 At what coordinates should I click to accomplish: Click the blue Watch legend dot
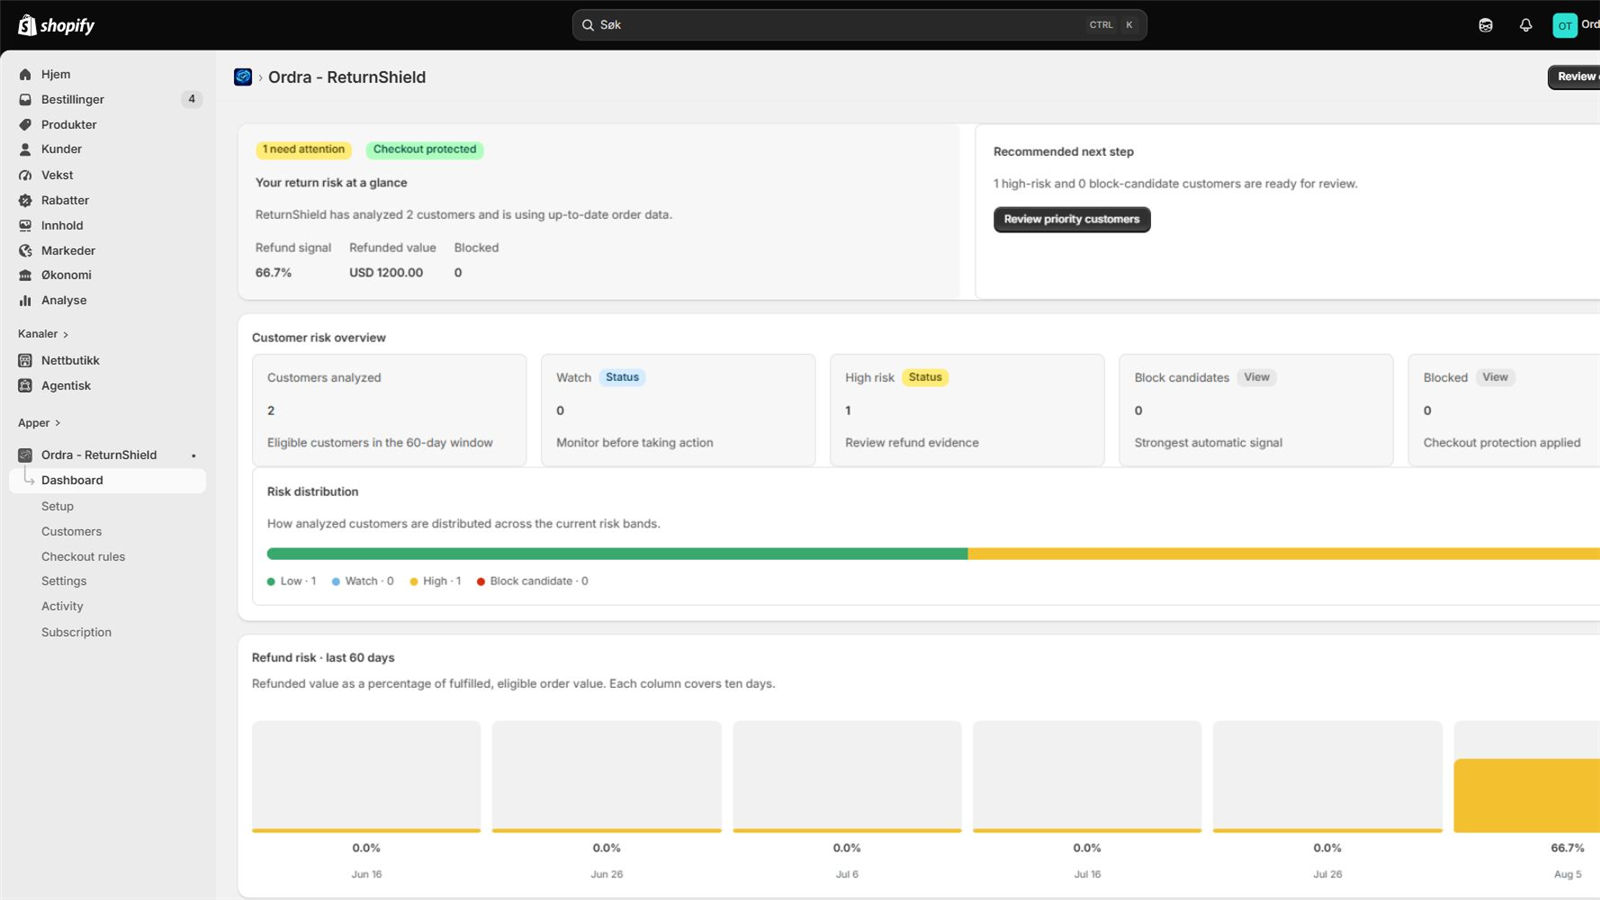click(336, 581)
